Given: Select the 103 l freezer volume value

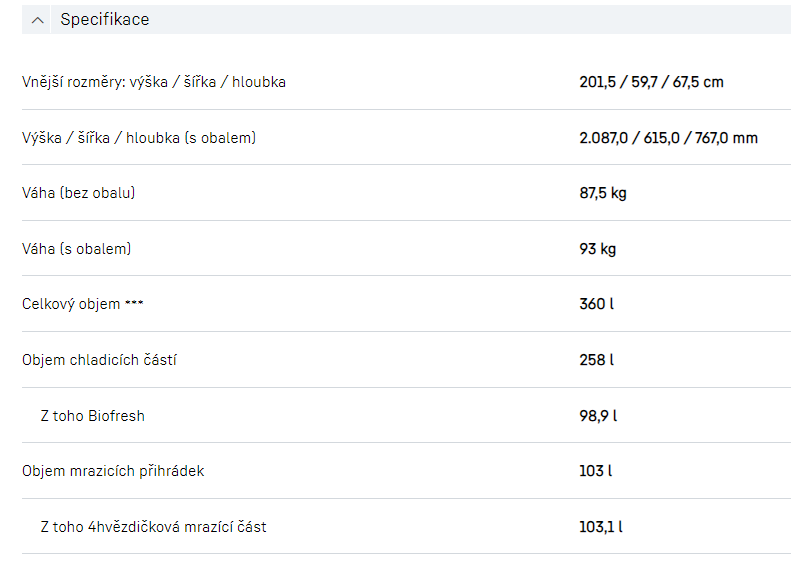Looking at the screenshot, I should pos(595,471).
